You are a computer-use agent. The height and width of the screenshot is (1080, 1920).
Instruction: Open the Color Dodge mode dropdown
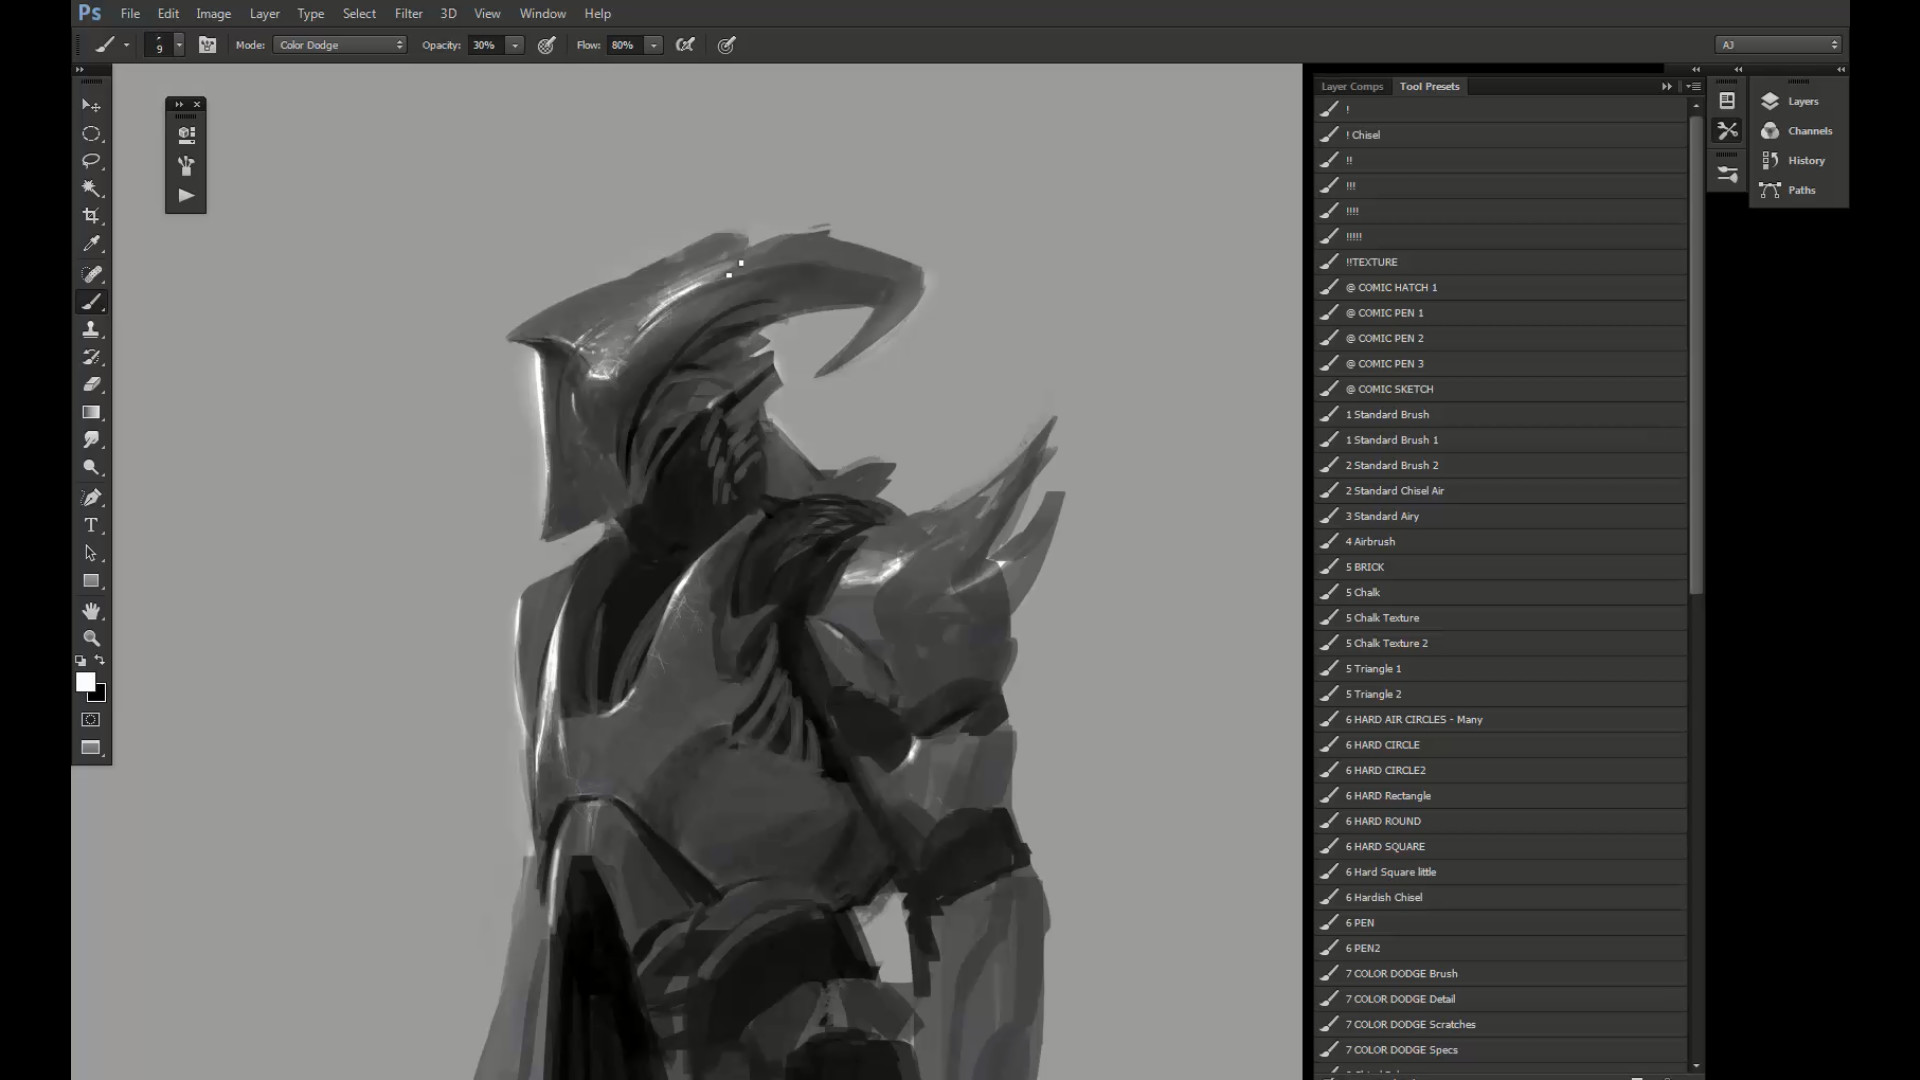coord(340,45)
